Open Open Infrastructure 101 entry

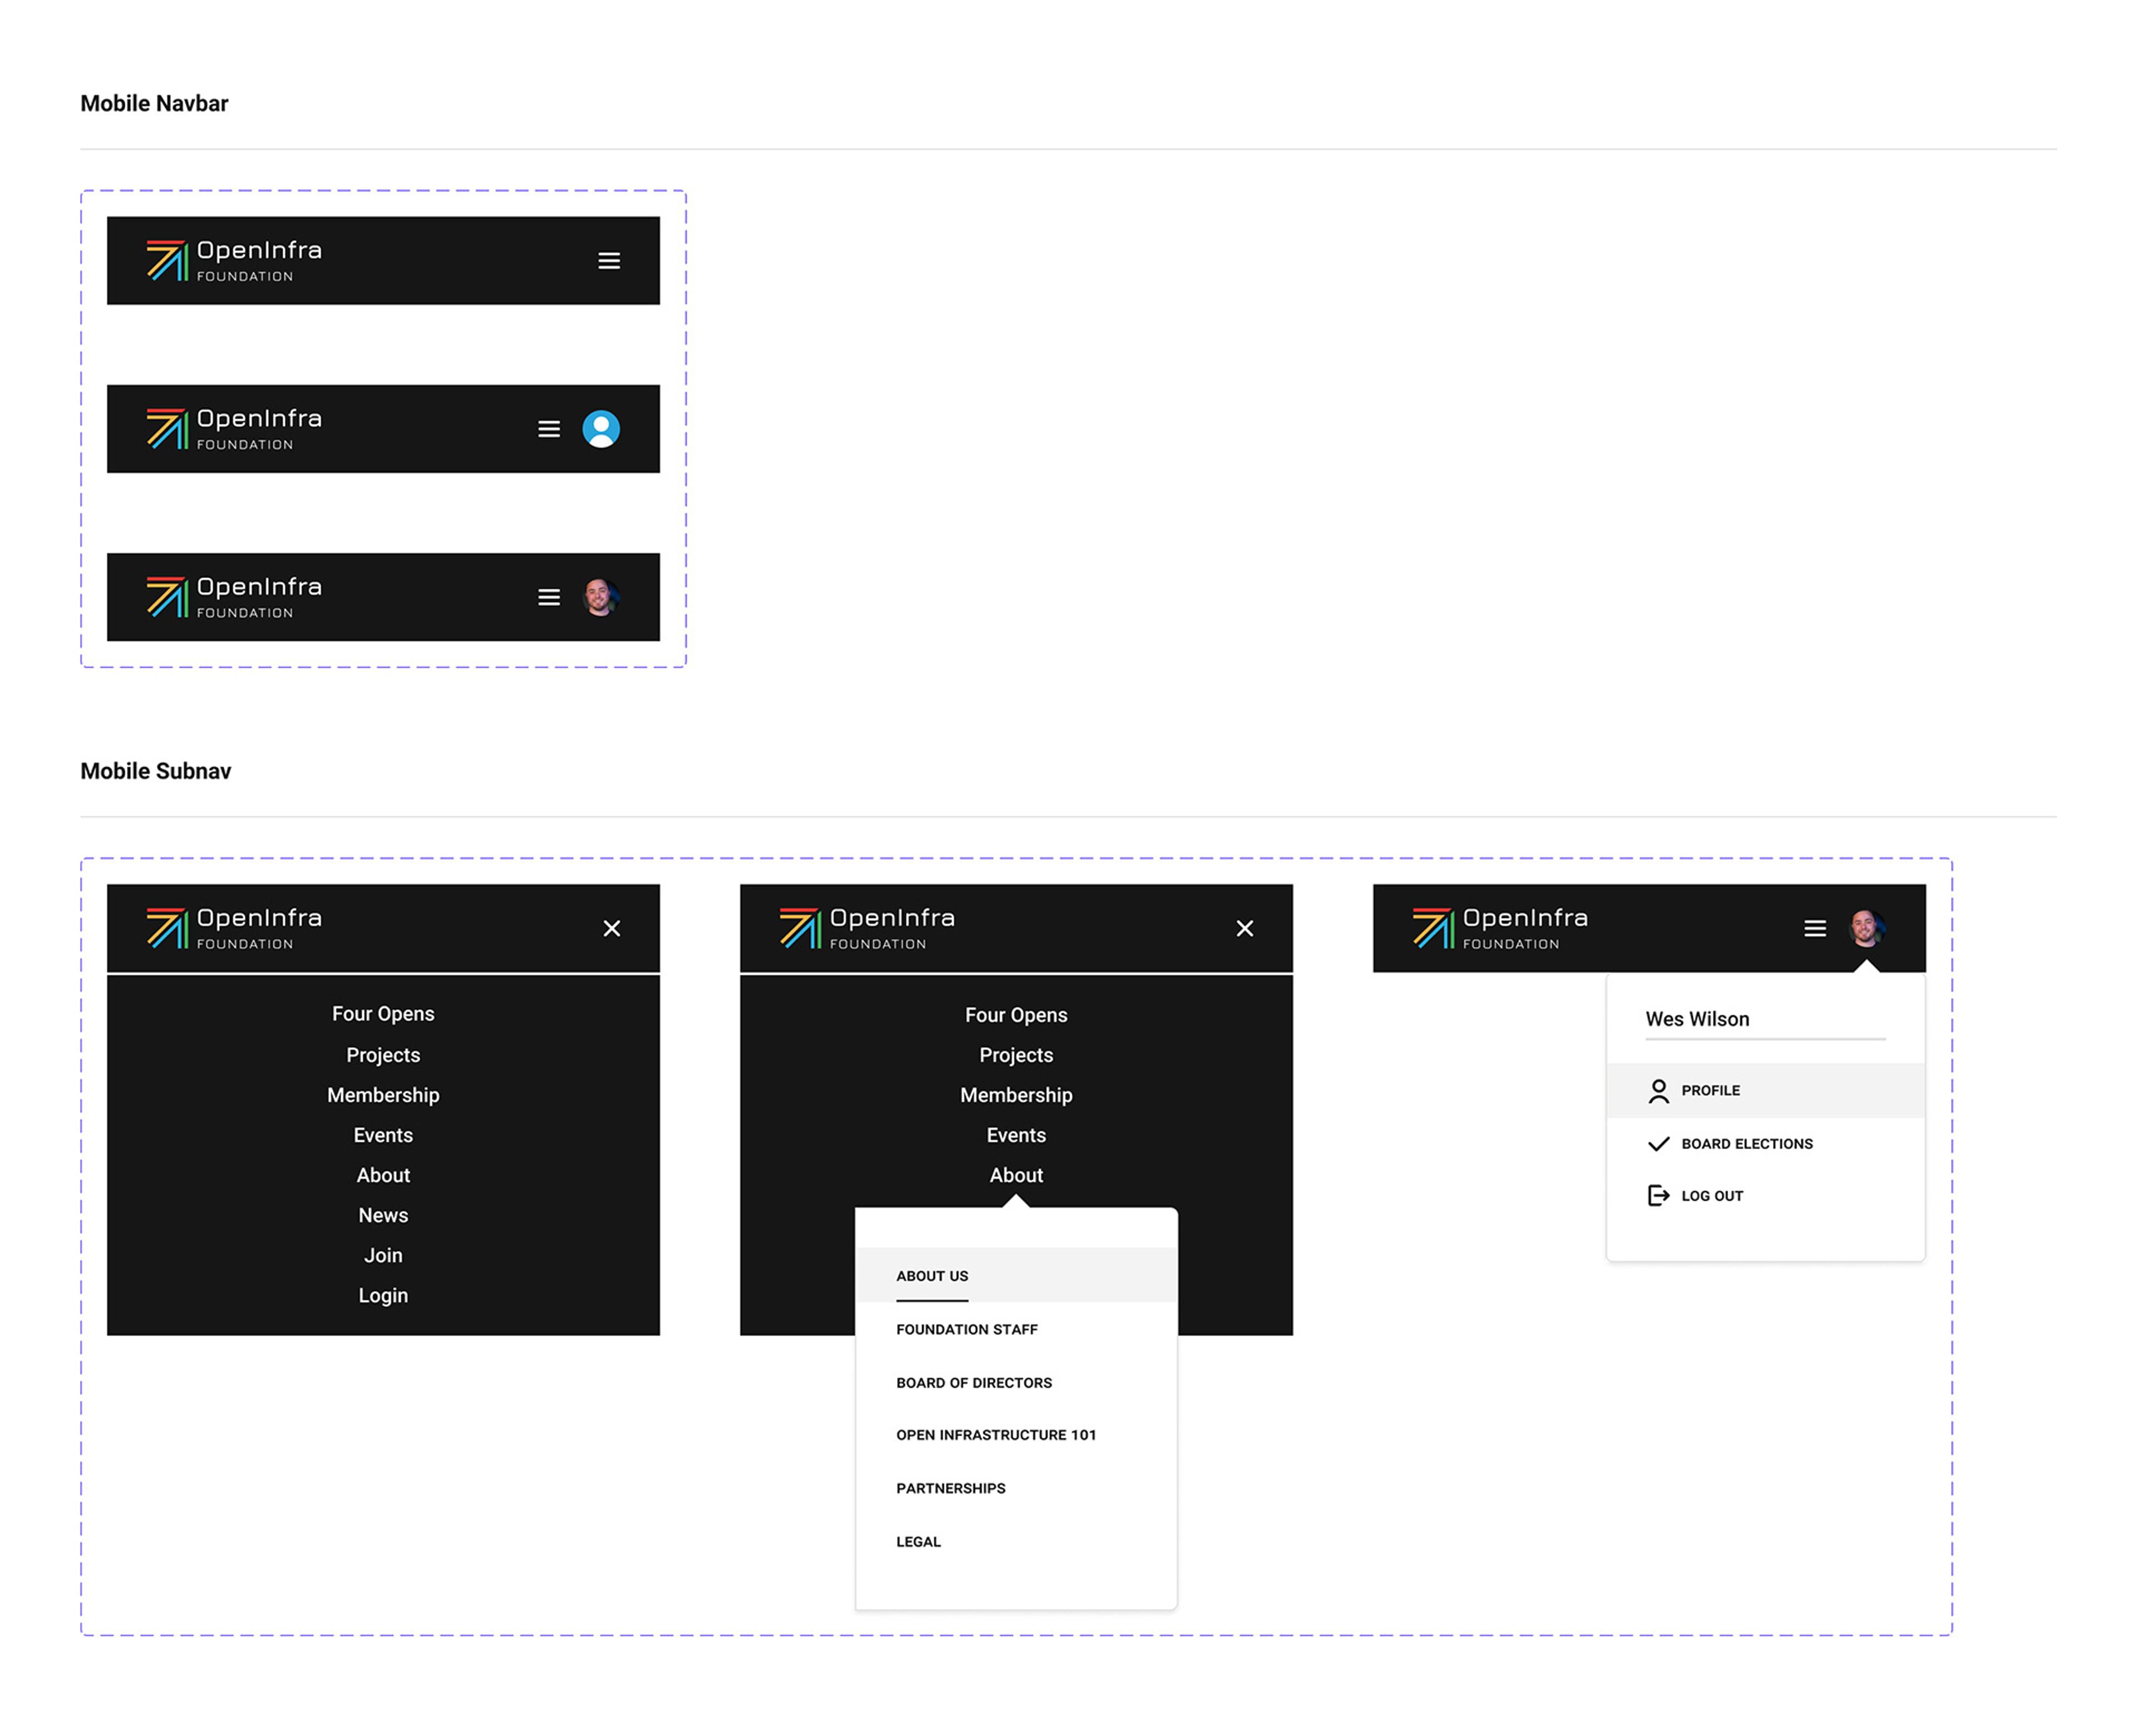(x=996, y=1435)
